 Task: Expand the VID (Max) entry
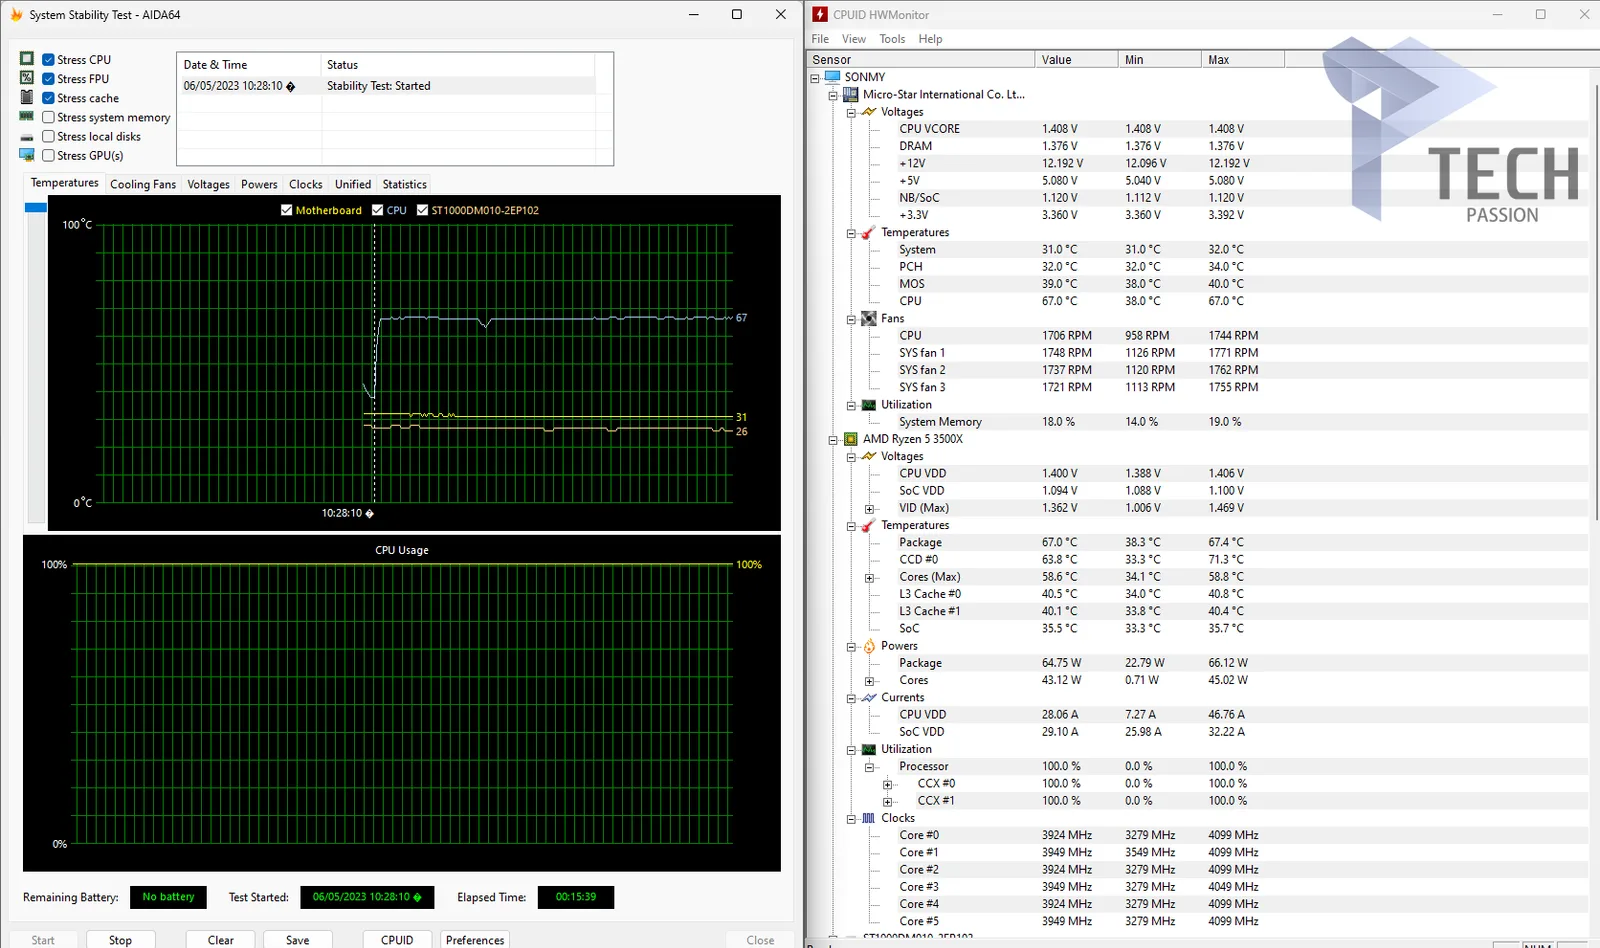869,509
